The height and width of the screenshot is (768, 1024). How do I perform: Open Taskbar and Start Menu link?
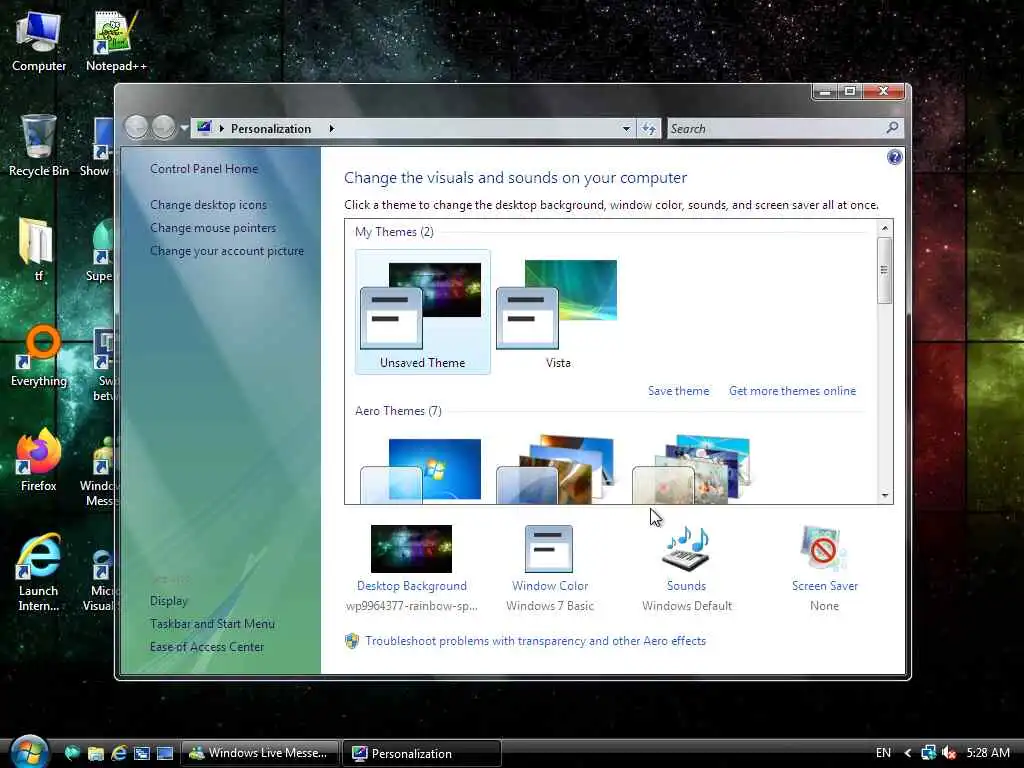(x=212, y=624)
